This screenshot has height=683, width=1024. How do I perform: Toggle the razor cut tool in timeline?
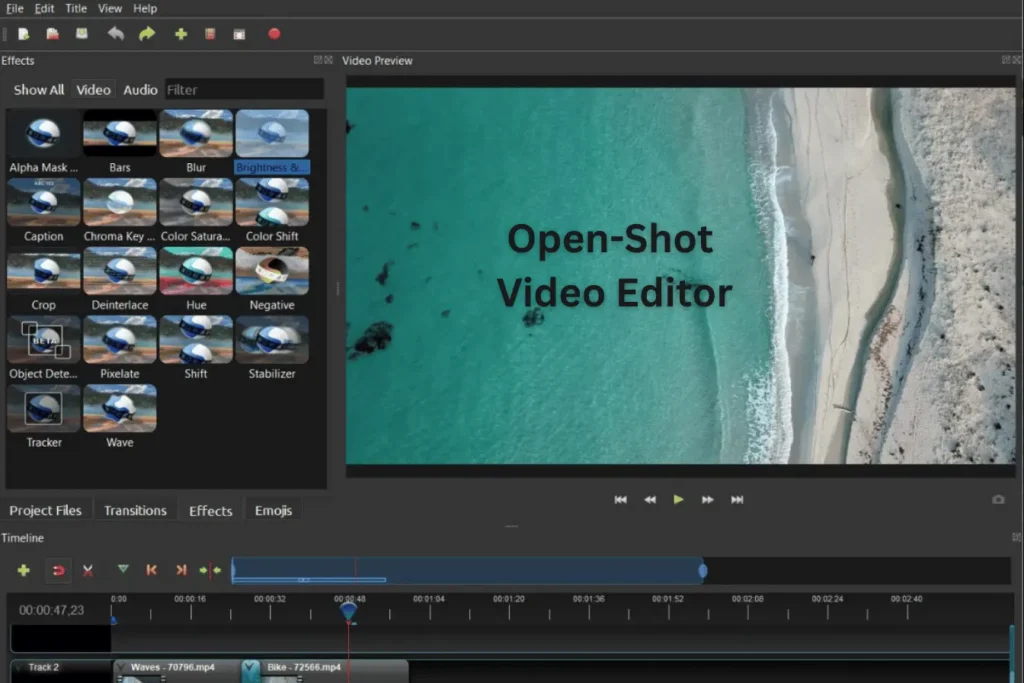88,571
